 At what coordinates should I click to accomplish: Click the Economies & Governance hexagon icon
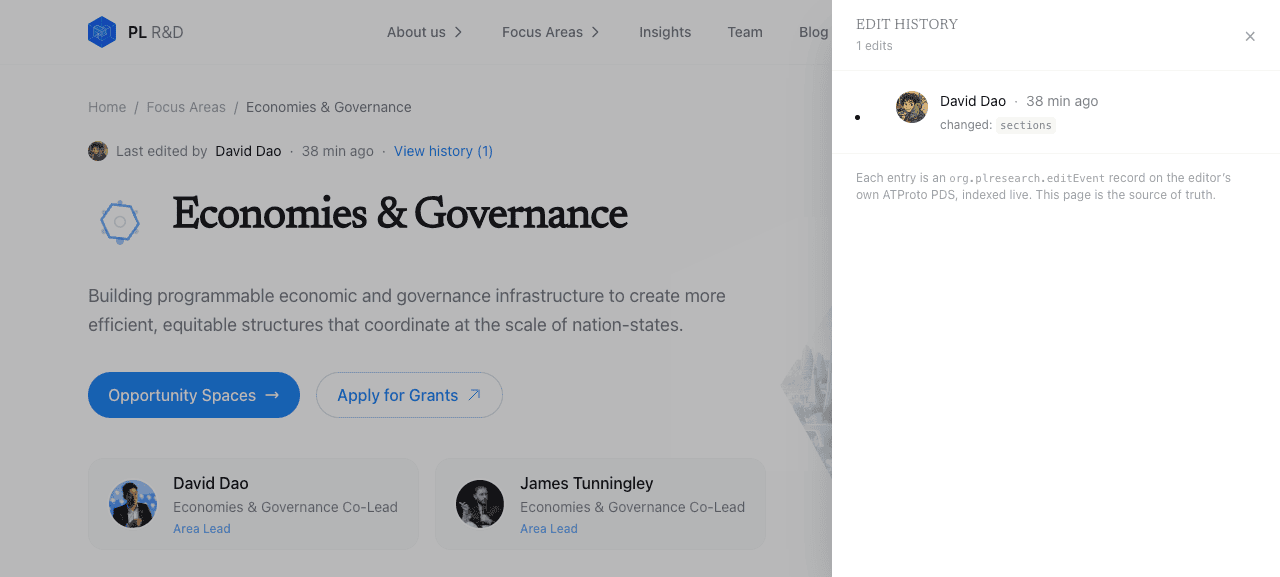click(x=120, y=221)
